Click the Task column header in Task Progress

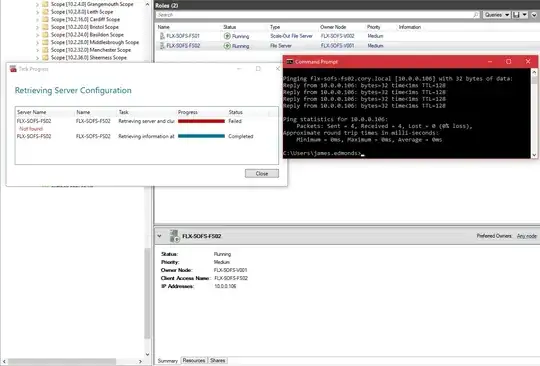click(123, 112)
